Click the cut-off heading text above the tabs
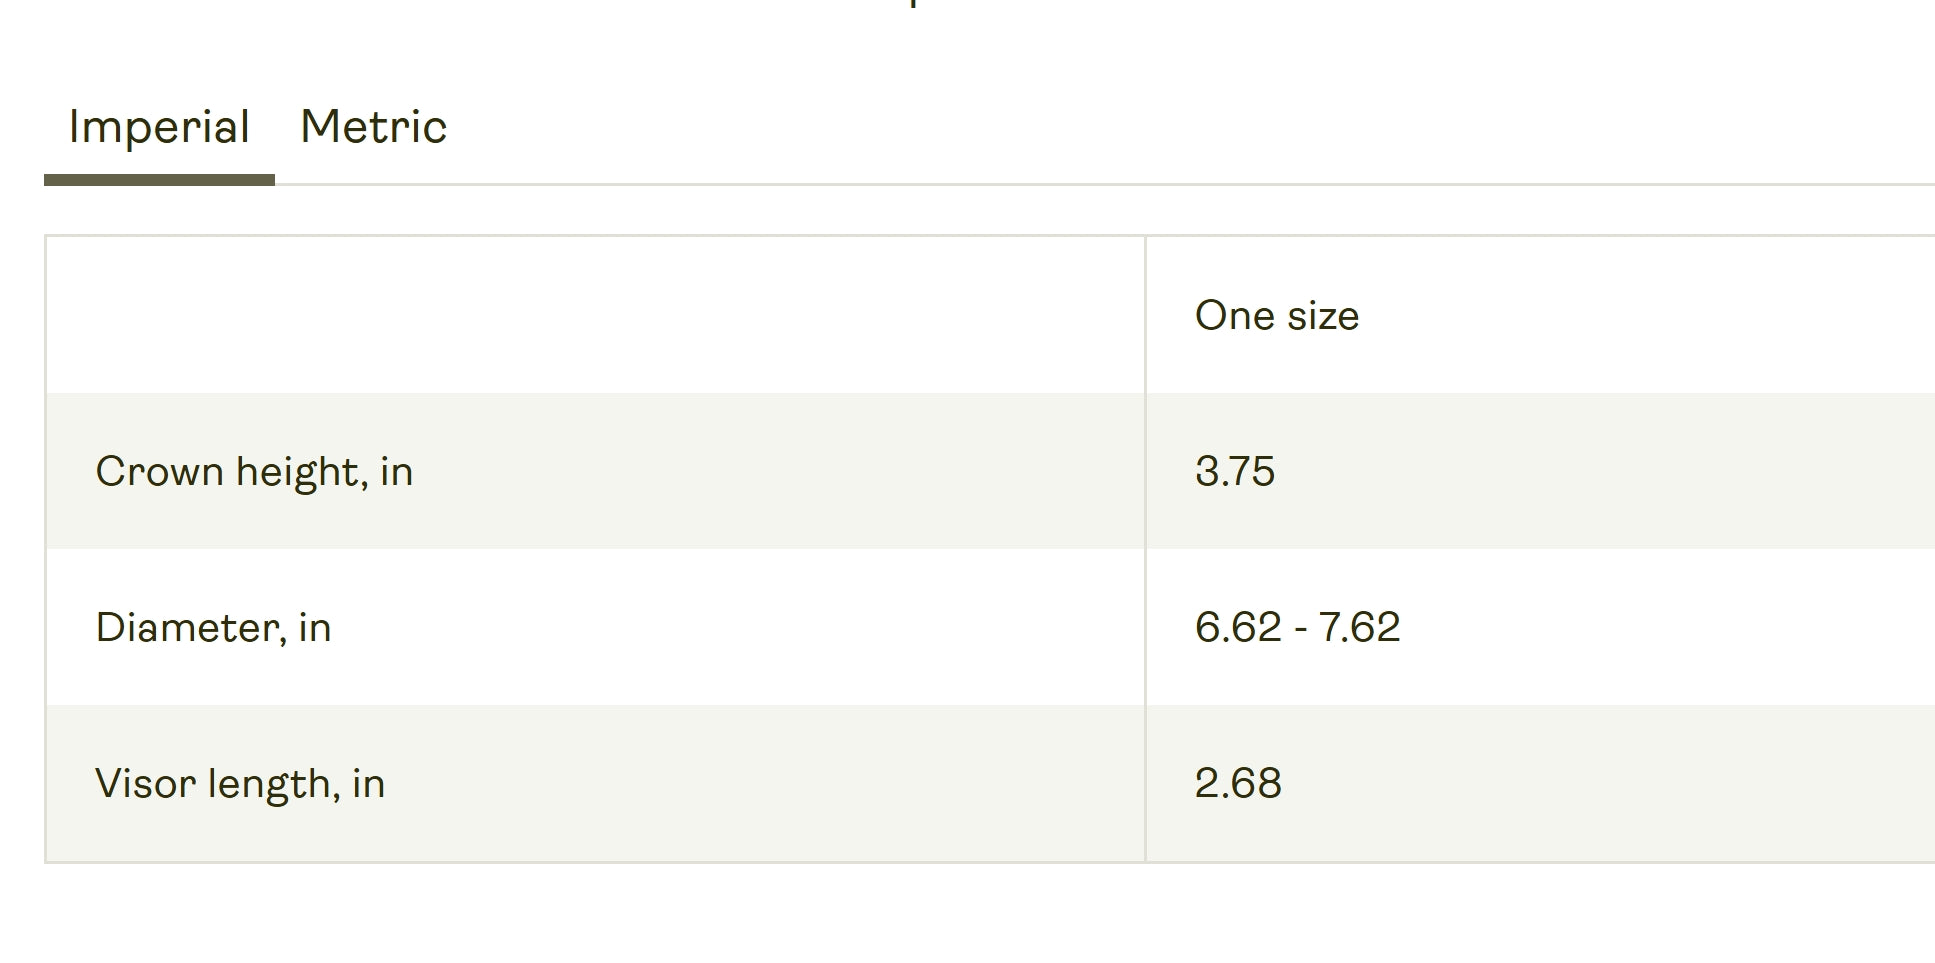Viewport: 1935px width, 963px height. coord(914,4)
